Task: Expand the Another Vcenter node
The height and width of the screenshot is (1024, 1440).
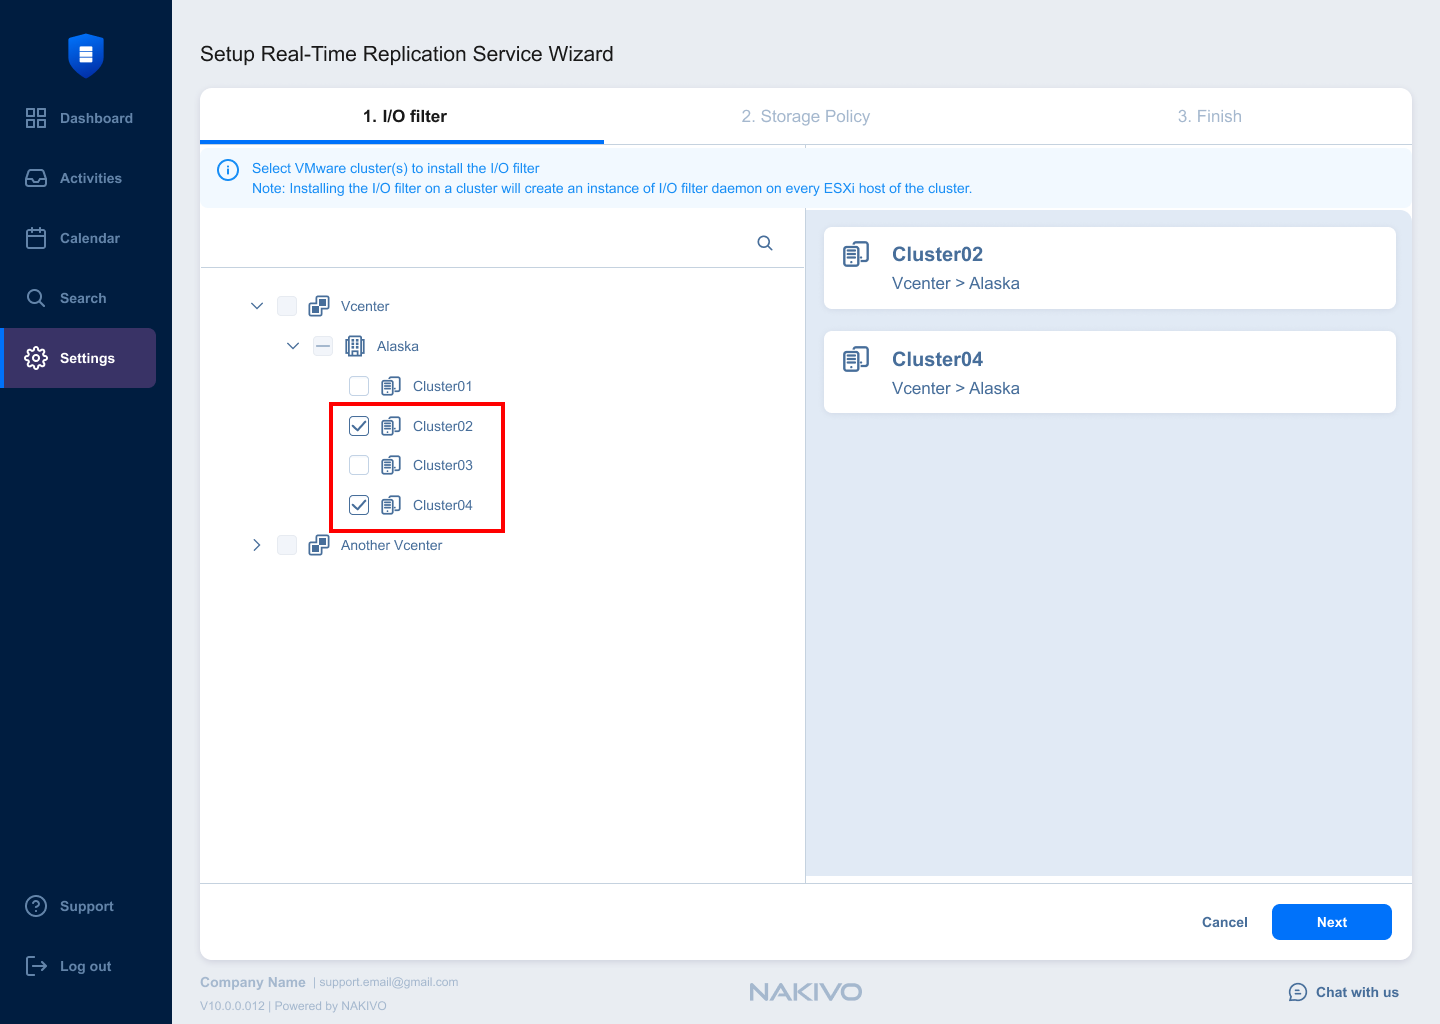Action: [257, 545]
